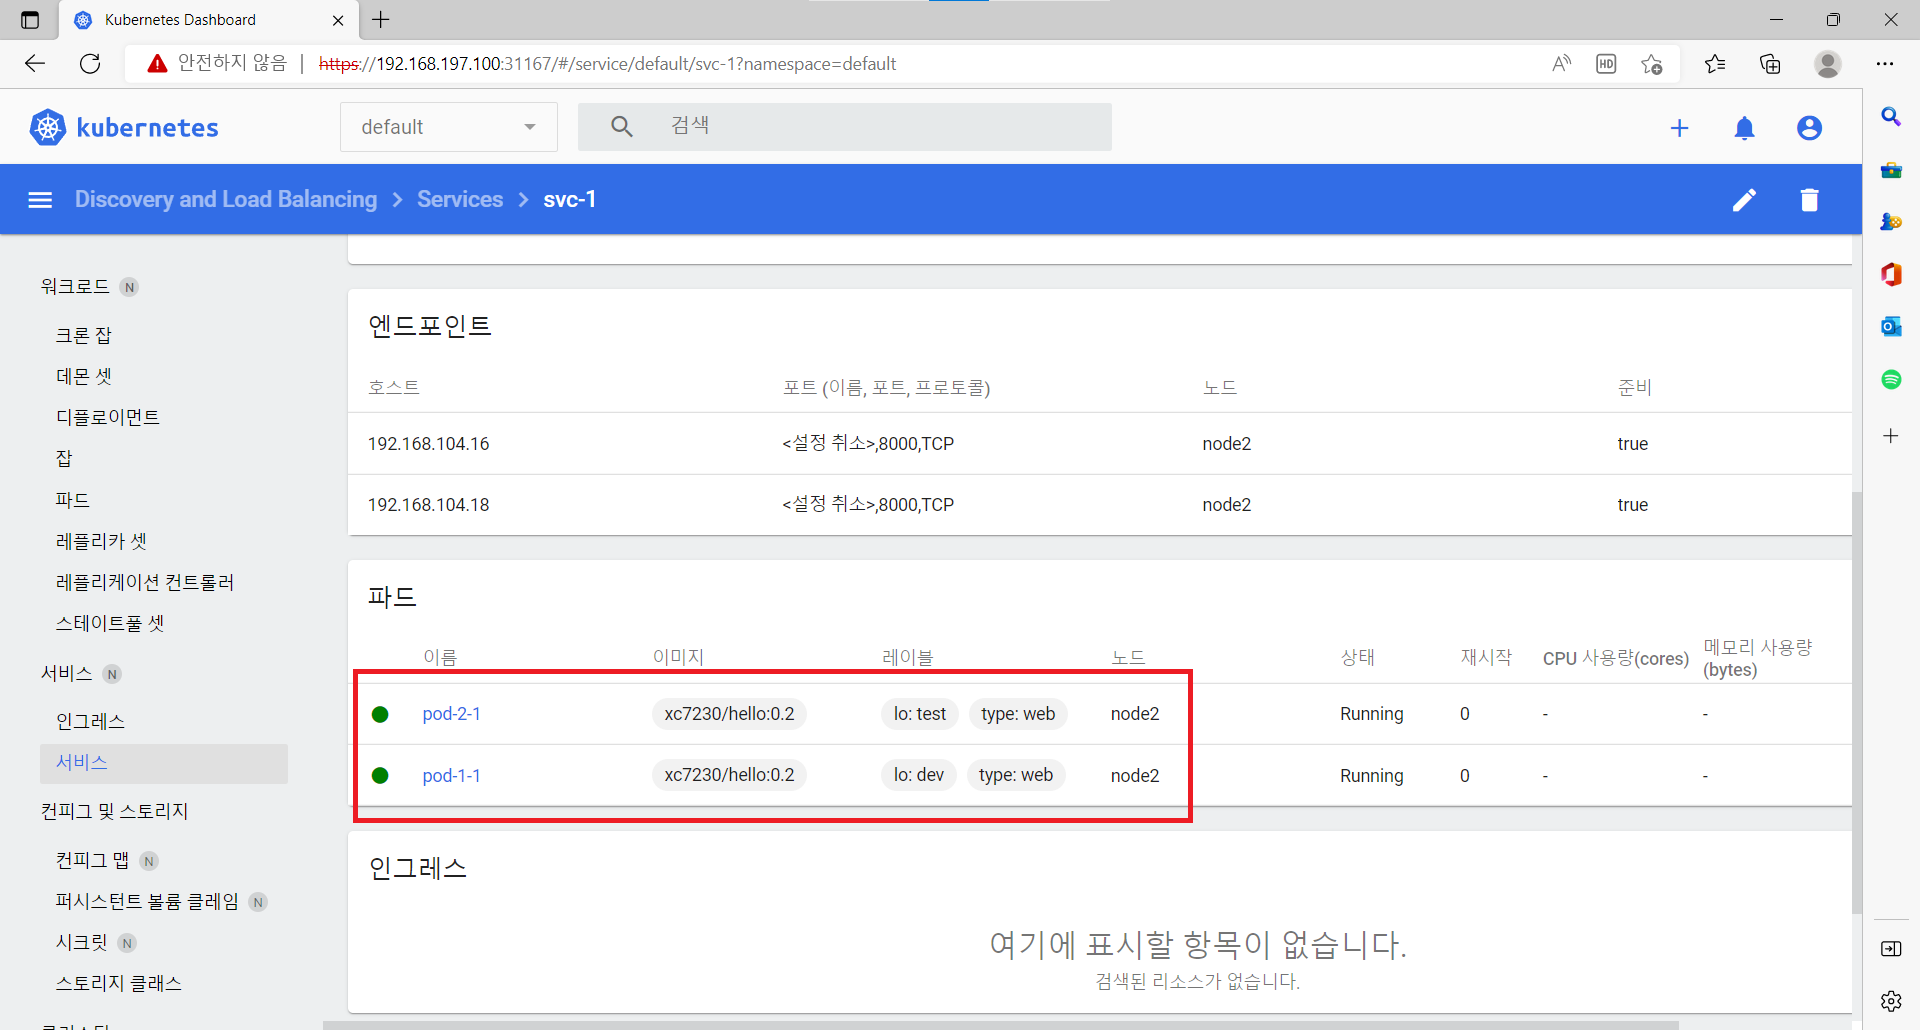This screenshot has height=1030, width=1920.
Task: Open a new browser tab
Action: tap(381, 20)
